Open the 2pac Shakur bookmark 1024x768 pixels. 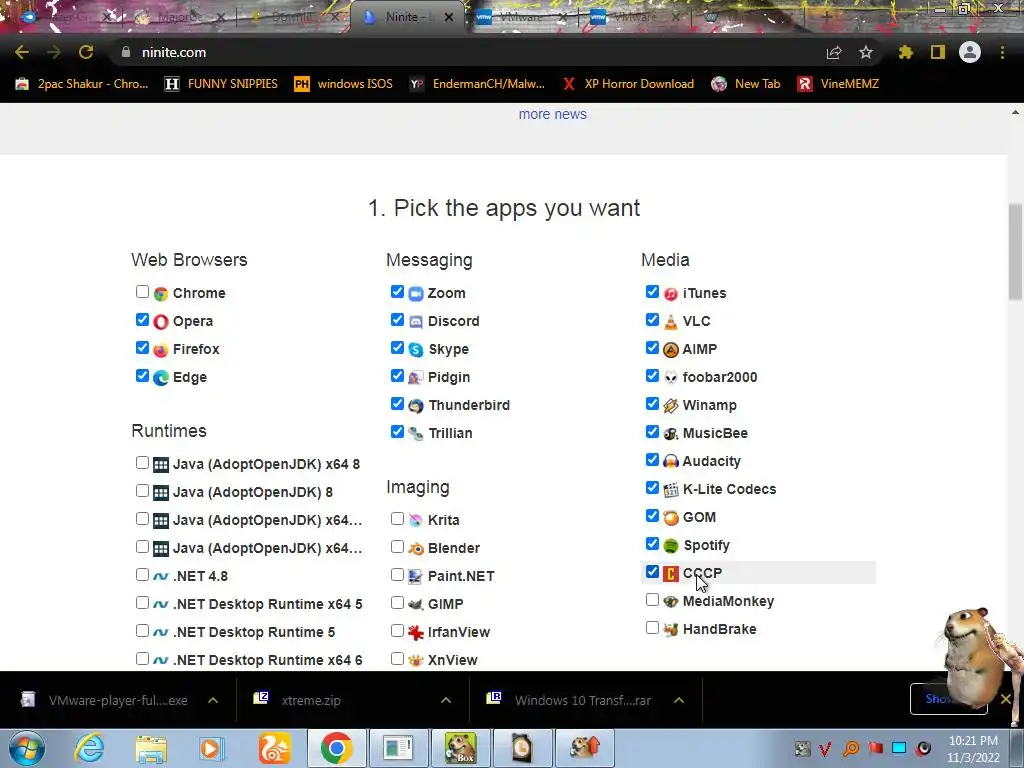click(x=82, y=84)
